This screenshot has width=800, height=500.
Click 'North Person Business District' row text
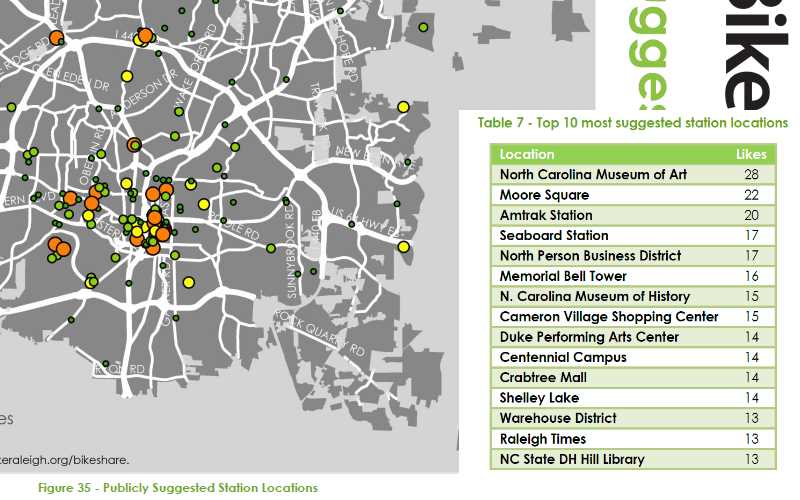590,256
